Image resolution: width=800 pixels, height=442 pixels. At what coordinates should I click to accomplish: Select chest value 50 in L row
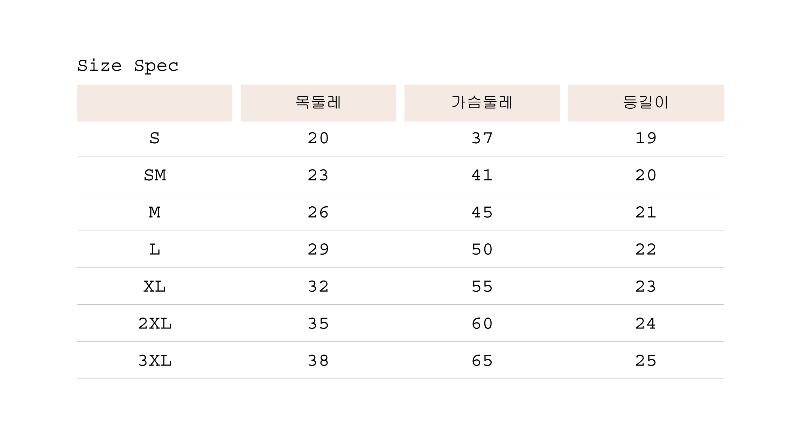482,249
